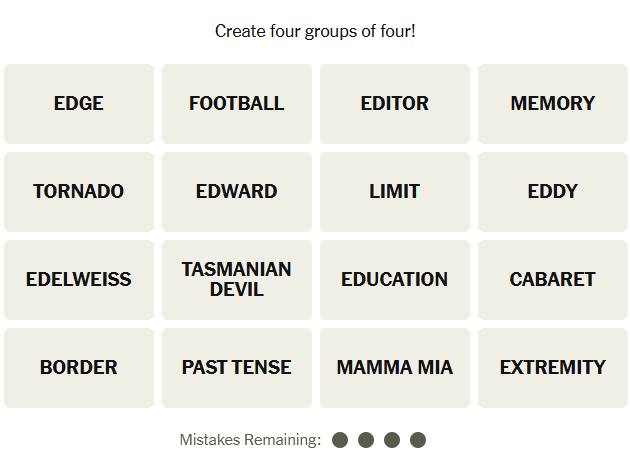Pick the EDUCATION word tile
Viewport: 630px width, 452px height.
point(395,280)
